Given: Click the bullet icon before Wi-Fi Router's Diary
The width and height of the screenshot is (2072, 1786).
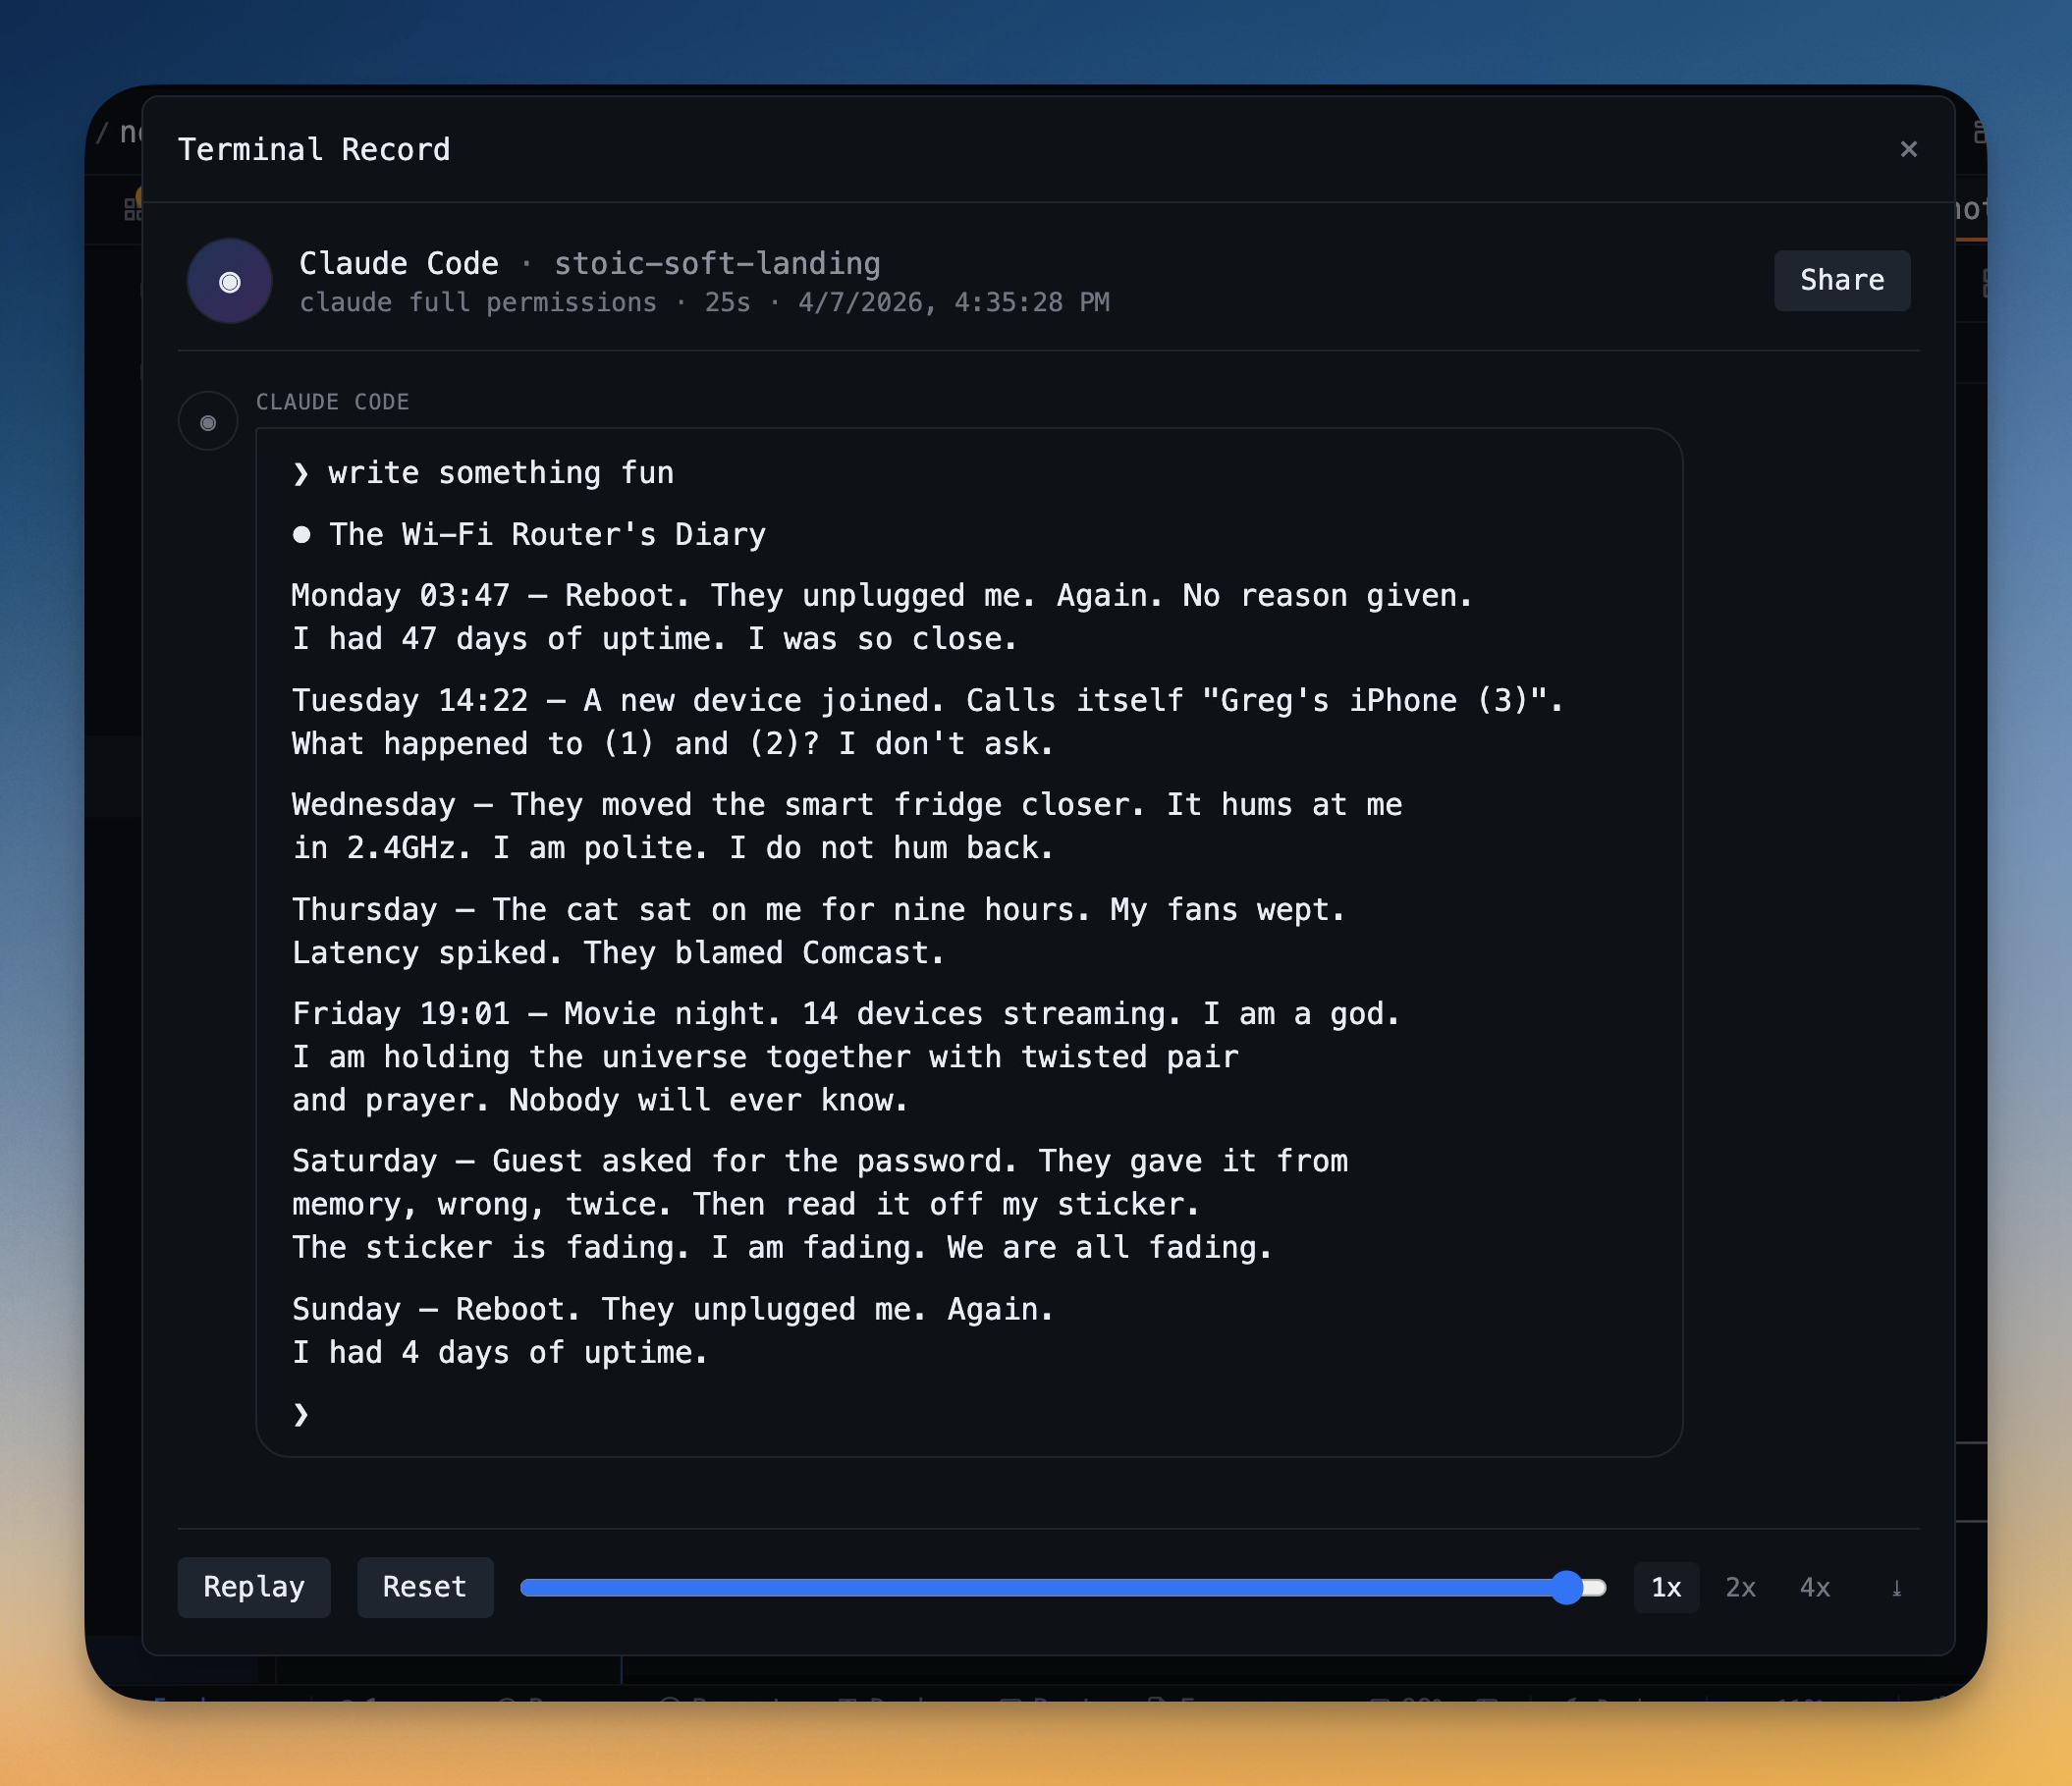Looking at the screenshot, I should pos(302,534).
